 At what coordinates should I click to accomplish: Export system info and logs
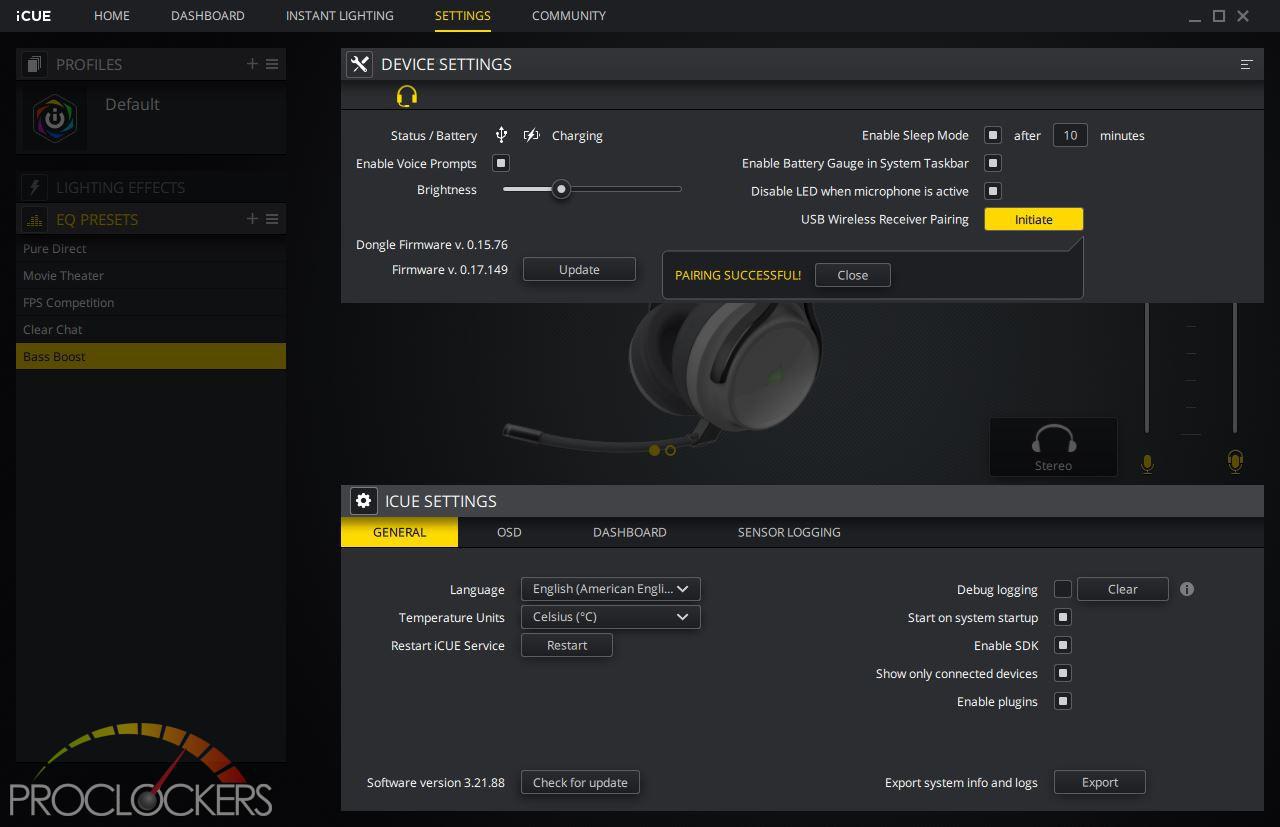coord(1100,782)
